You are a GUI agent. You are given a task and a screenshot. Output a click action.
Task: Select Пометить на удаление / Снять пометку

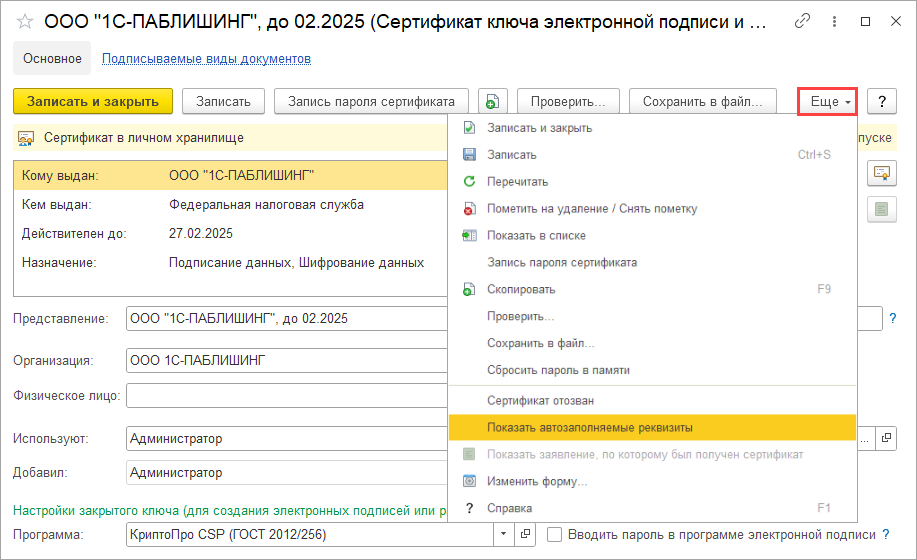[x=652, y=209]
